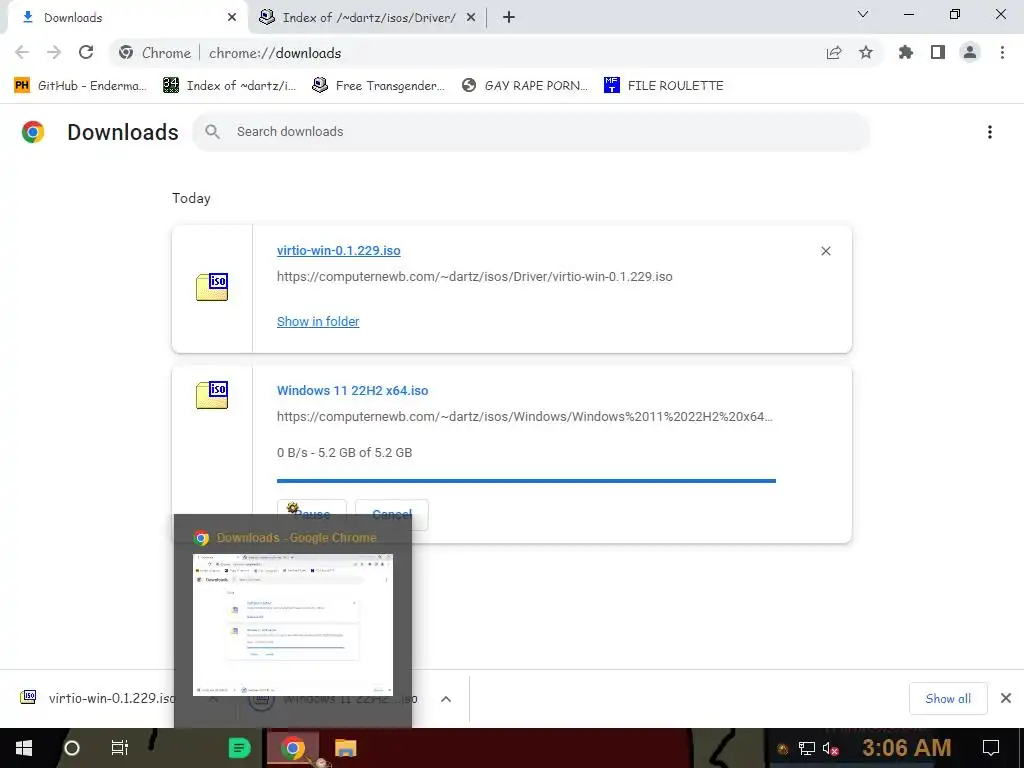Screen dimensions: 1024x768
Task: Open the Windows 11 22H2 x64.iso link
Action: point(353,391)
